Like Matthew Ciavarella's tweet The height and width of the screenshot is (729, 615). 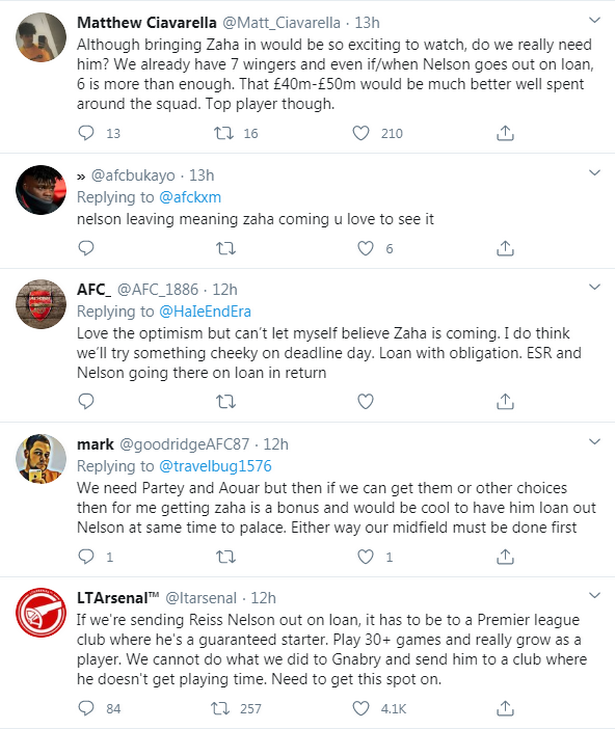[366, 133]
